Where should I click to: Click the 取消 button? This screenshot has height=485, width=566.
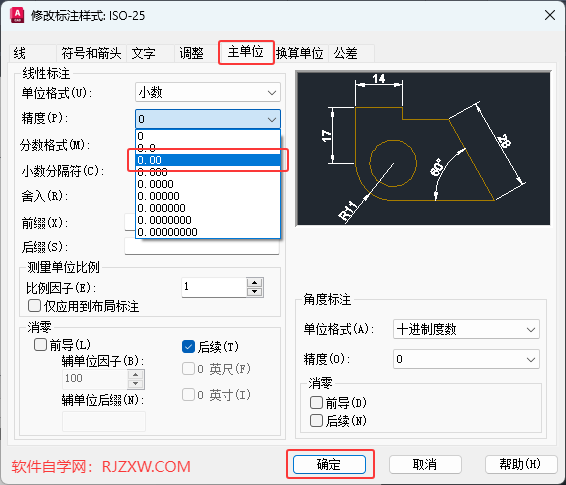click(x=425, y=464)
